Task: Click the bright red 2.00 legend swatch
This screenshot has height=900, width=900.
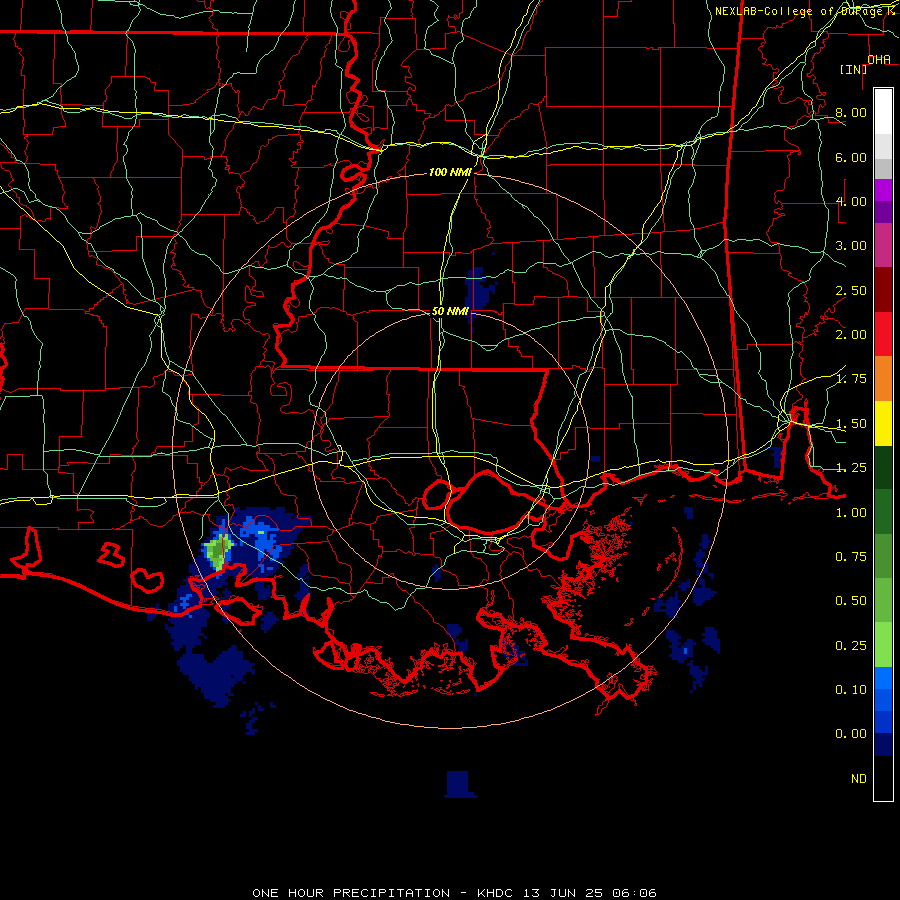Action: coord(883,334)
